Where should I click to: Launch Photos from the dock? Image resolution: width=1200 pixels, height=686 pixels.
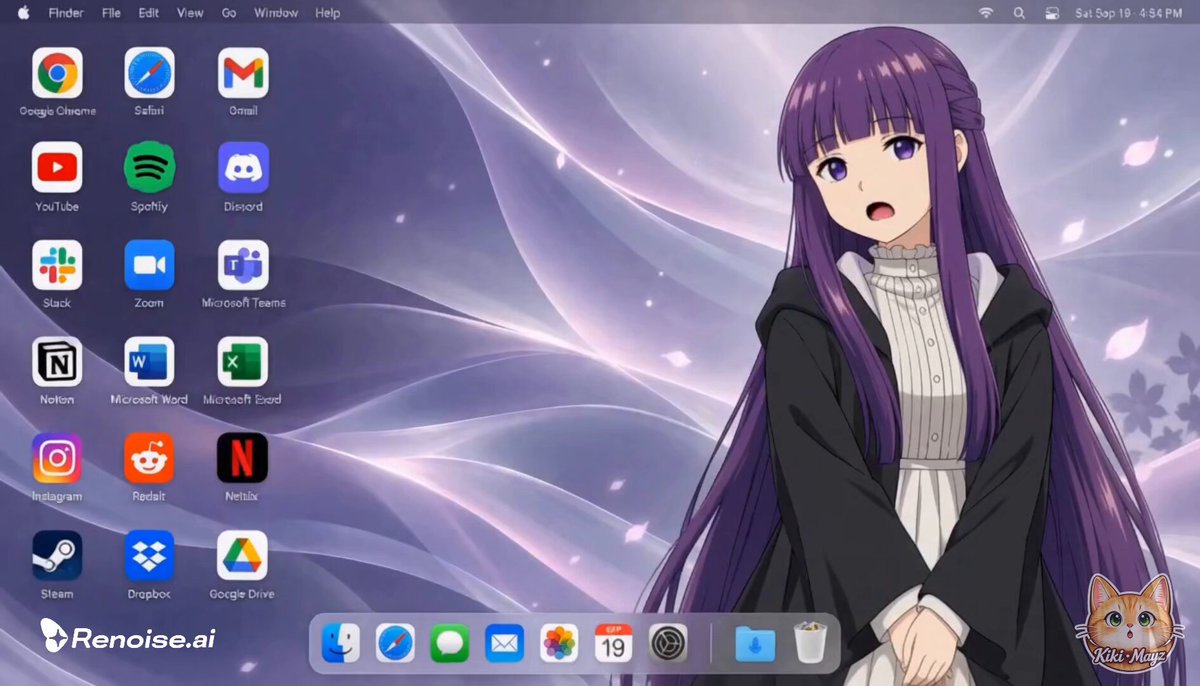click(559, 643)
